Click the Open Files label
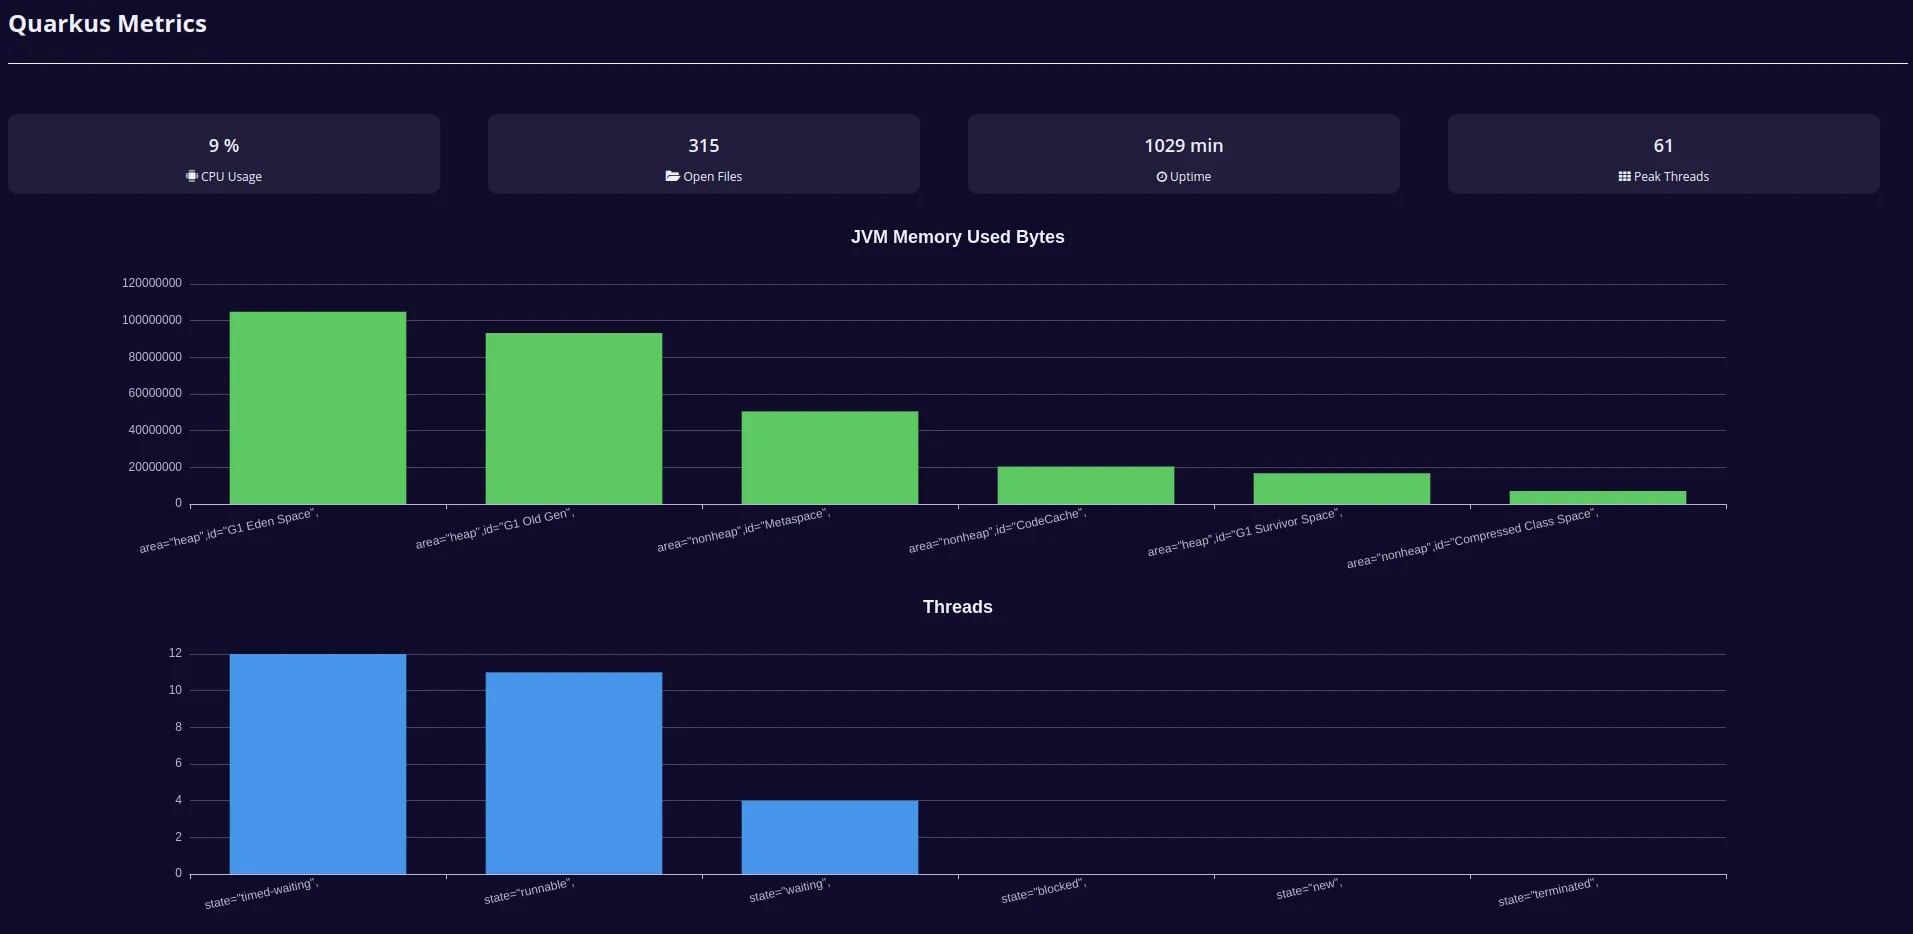The height and width of the screenshot is (934, 1913). pyautogui.click(x=713, y=177)
